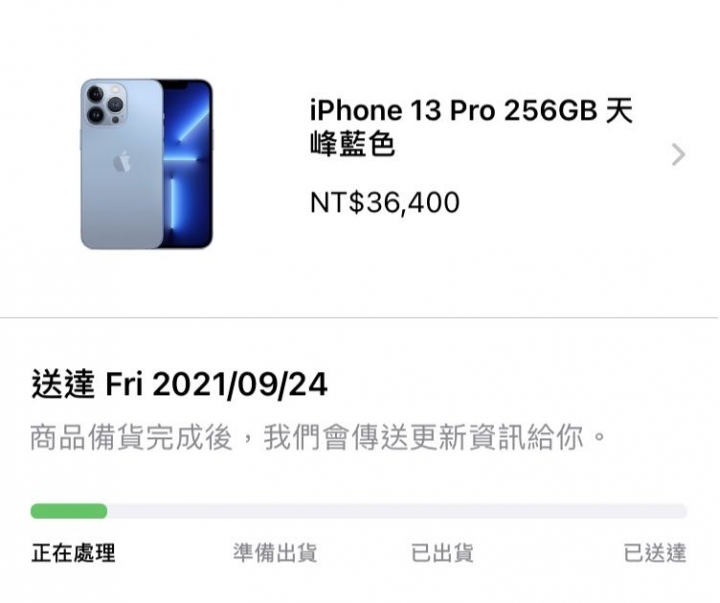Open the iPhone 13 Pro product details chevron
Image resolution: width=720 pixels, height=603 pixels.
point(678,155)
